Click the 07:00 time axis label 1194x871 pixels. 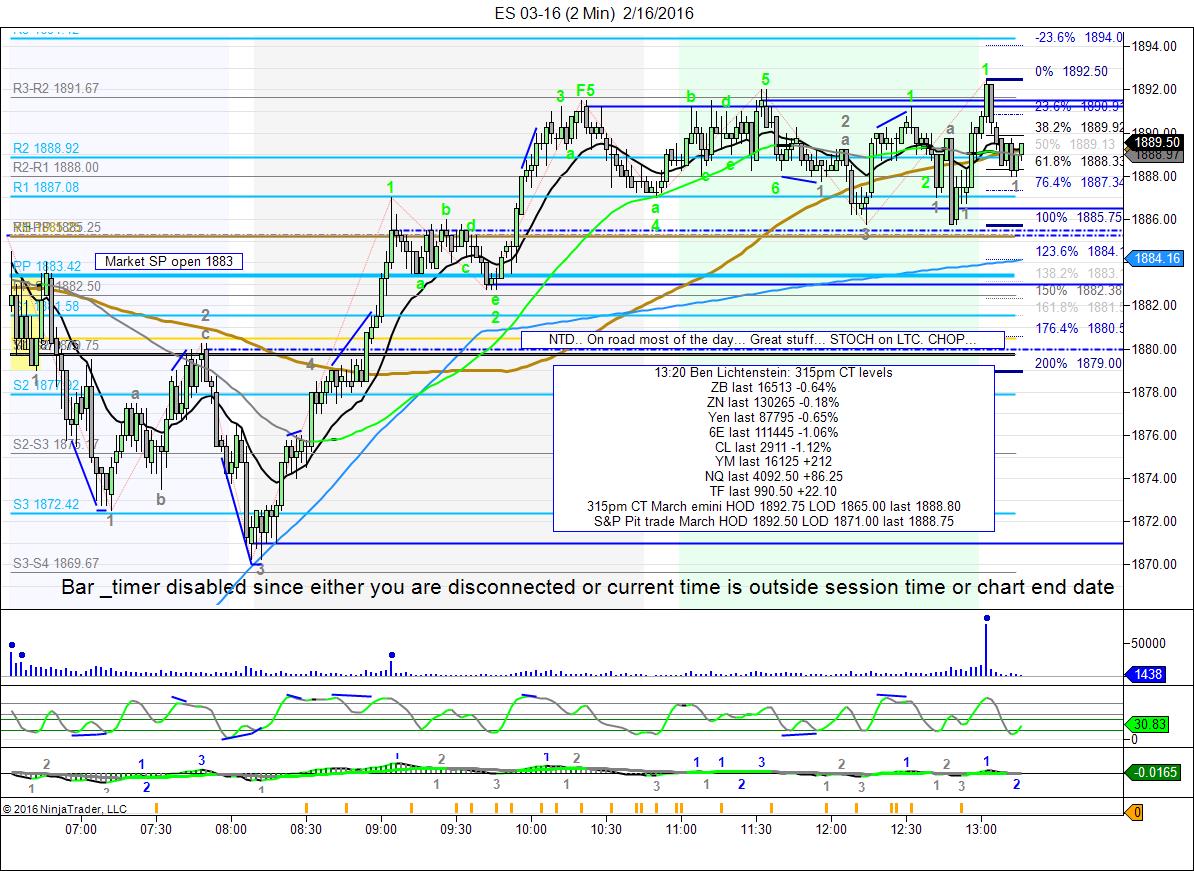(x=81, y=828)
